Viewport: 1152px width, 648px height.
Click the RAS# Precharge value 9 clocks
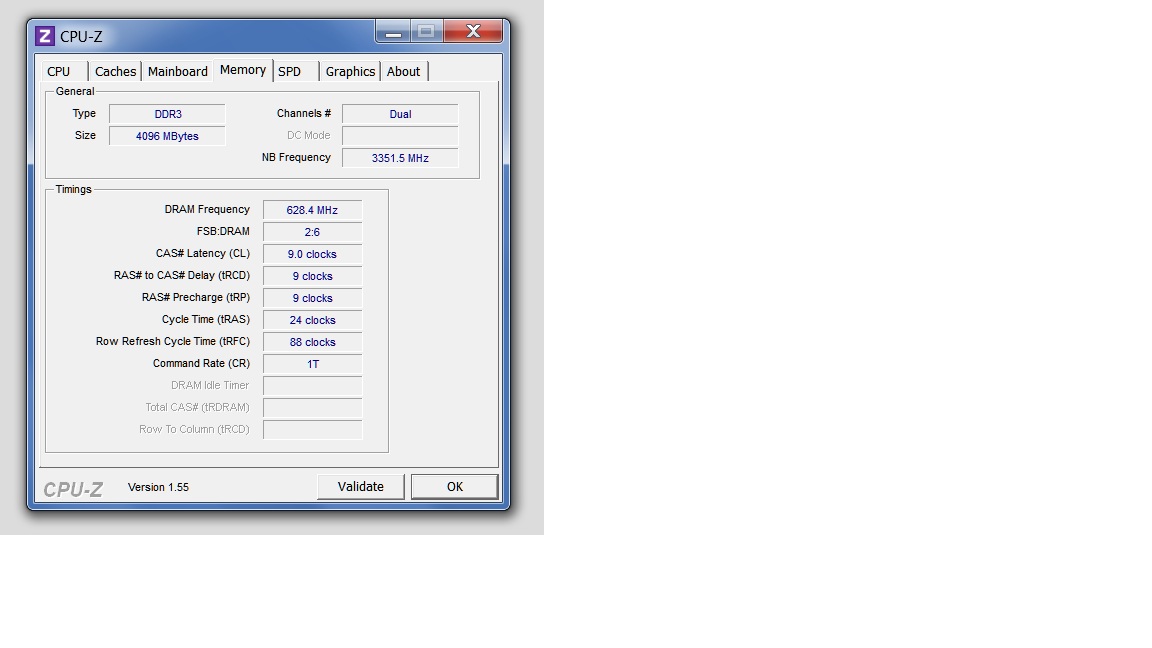[312, 298]
